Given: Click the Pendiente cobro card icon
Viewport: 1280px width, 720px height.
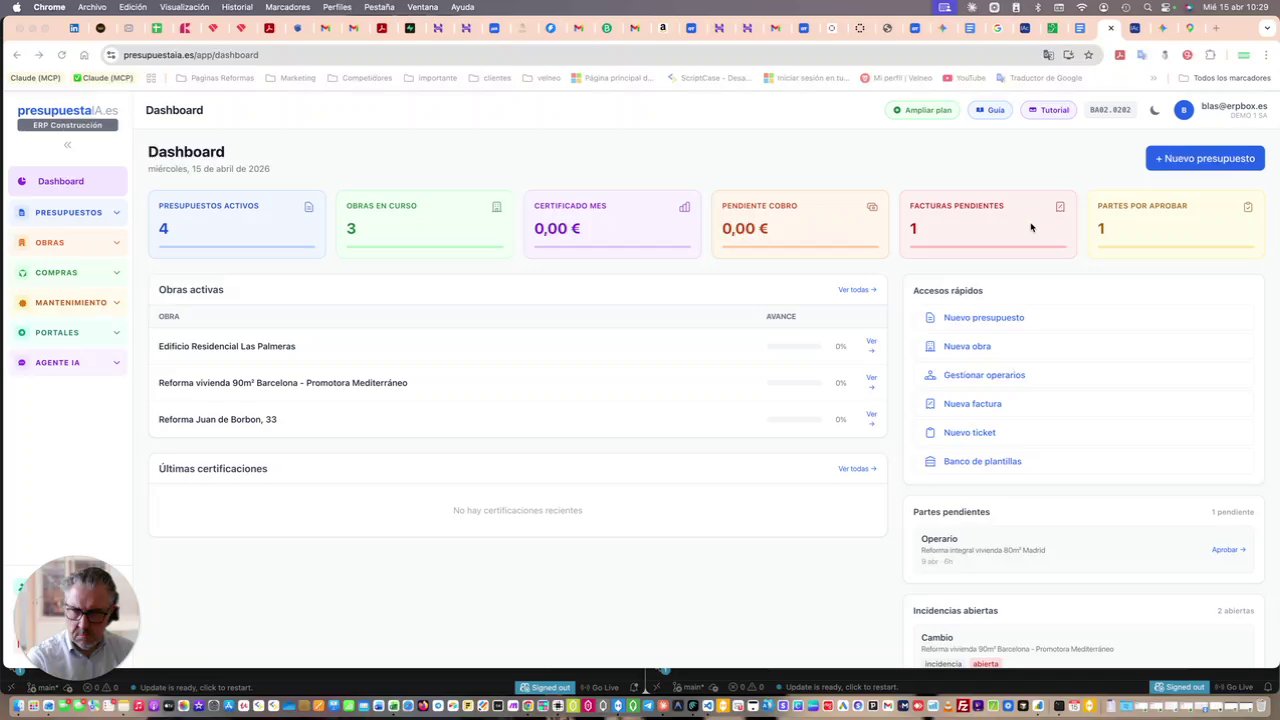Looking at the screenshot, I should click(872, 207).
